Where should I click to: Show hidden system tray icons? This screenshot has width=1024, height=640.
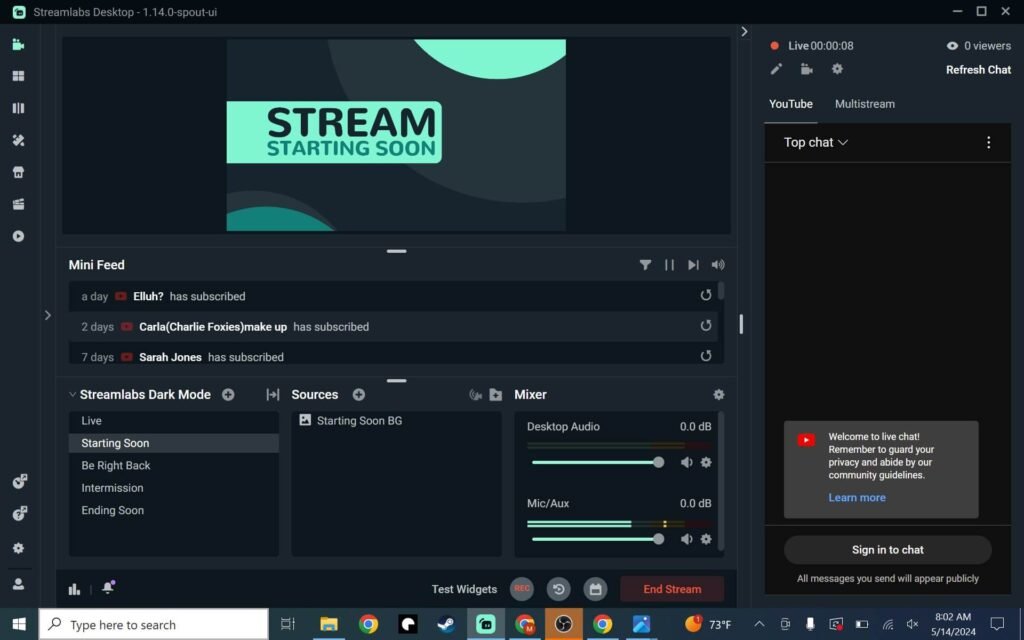(759, 624)
